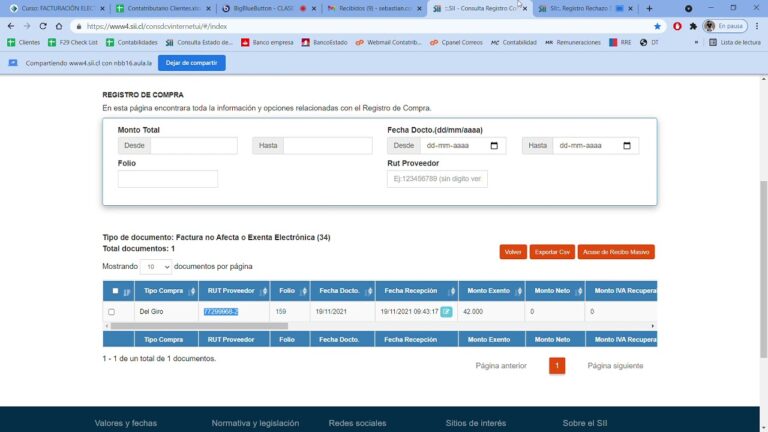Open the Opera extension icon
The image size is (768, 432).
(x=677, y=26)
